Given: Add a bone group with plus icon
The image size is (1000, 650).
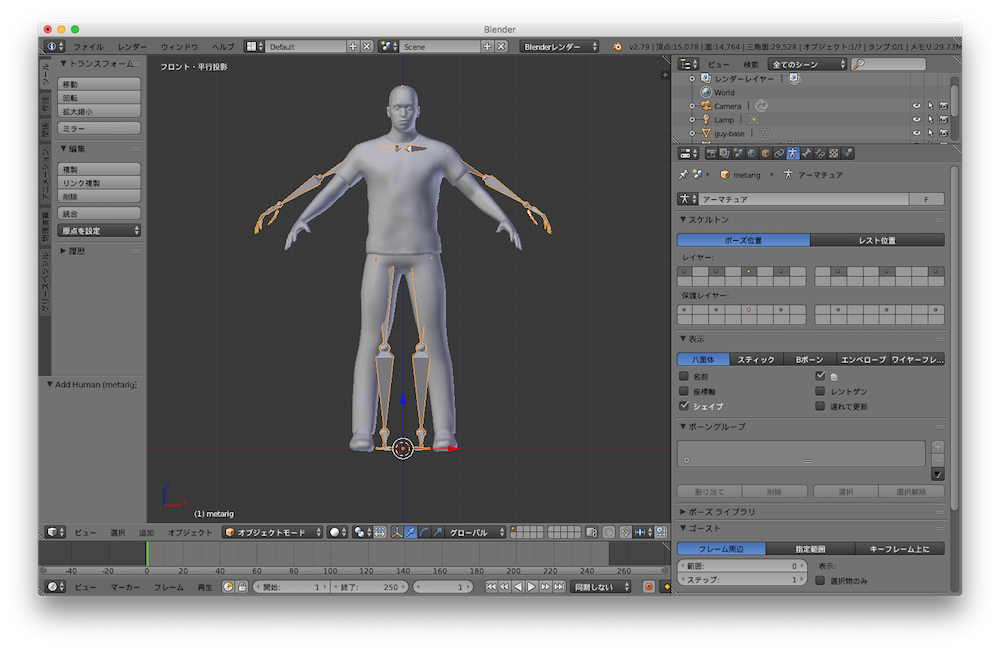Looking at the screenshot, I should pos(937,447).
